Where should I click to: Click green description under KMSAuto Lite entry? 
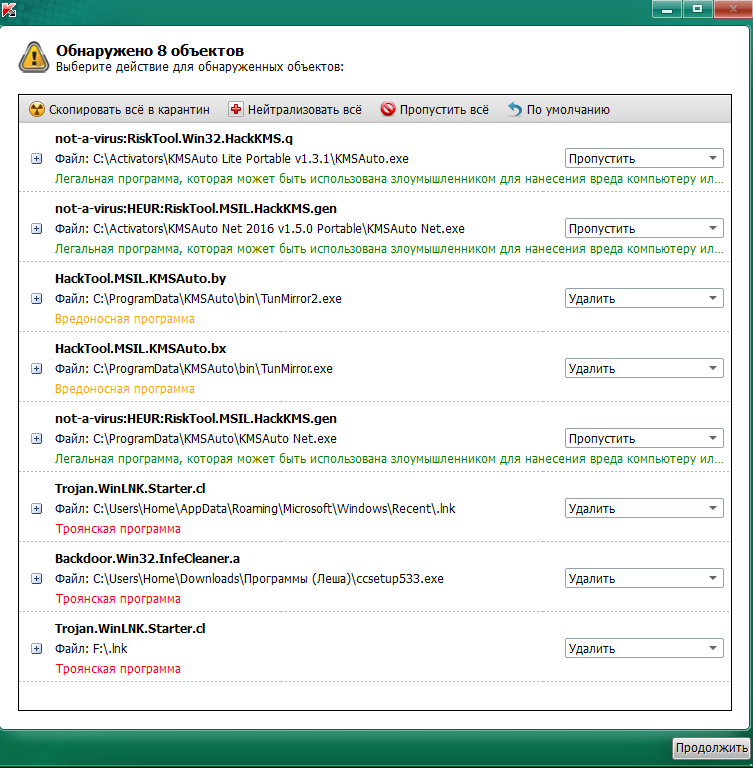tap(389, 179)
